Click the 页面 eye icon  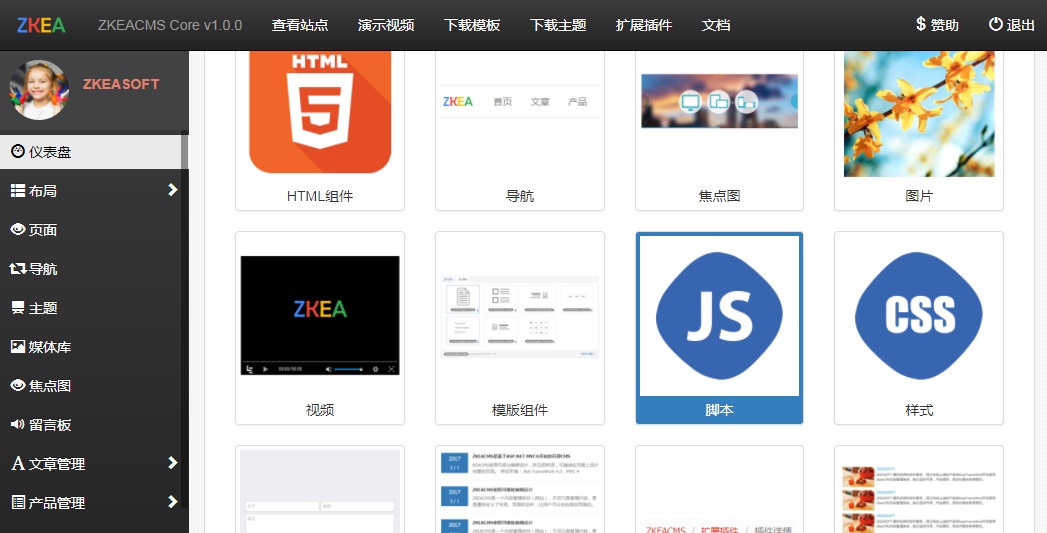pyautogui.click(x=18, y=229)
